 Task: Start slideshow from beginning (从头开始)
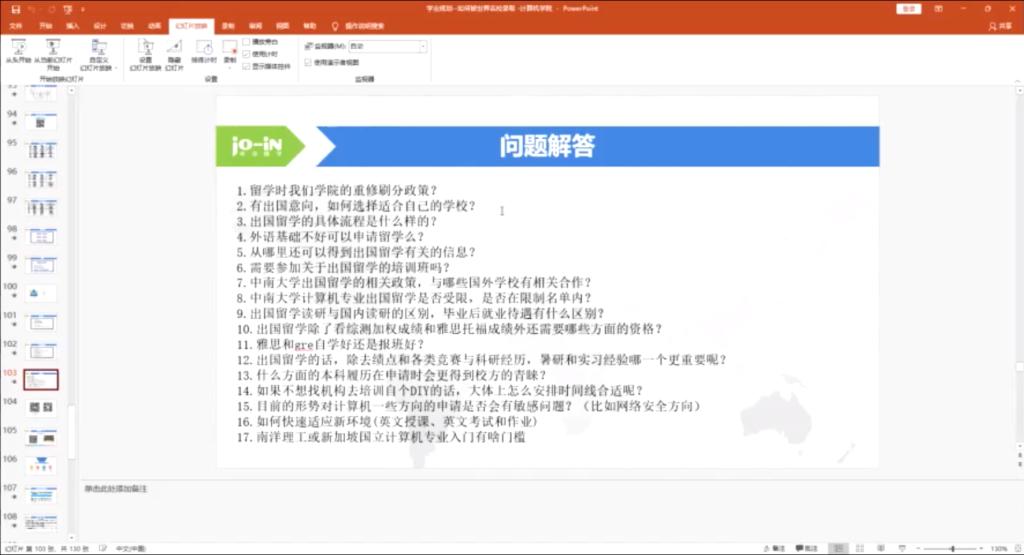19,50
